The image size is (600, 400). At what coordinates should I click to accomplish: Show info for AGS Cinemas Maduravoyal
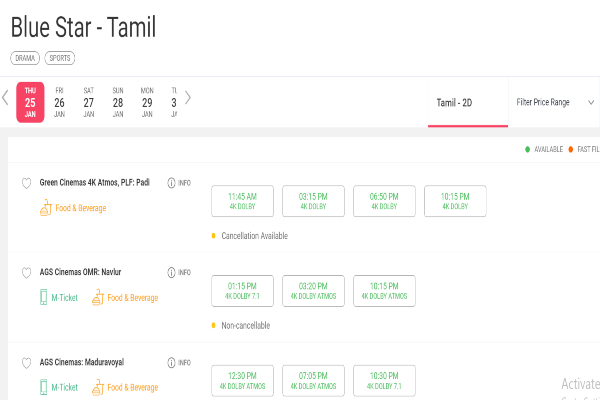coord(171,363)
